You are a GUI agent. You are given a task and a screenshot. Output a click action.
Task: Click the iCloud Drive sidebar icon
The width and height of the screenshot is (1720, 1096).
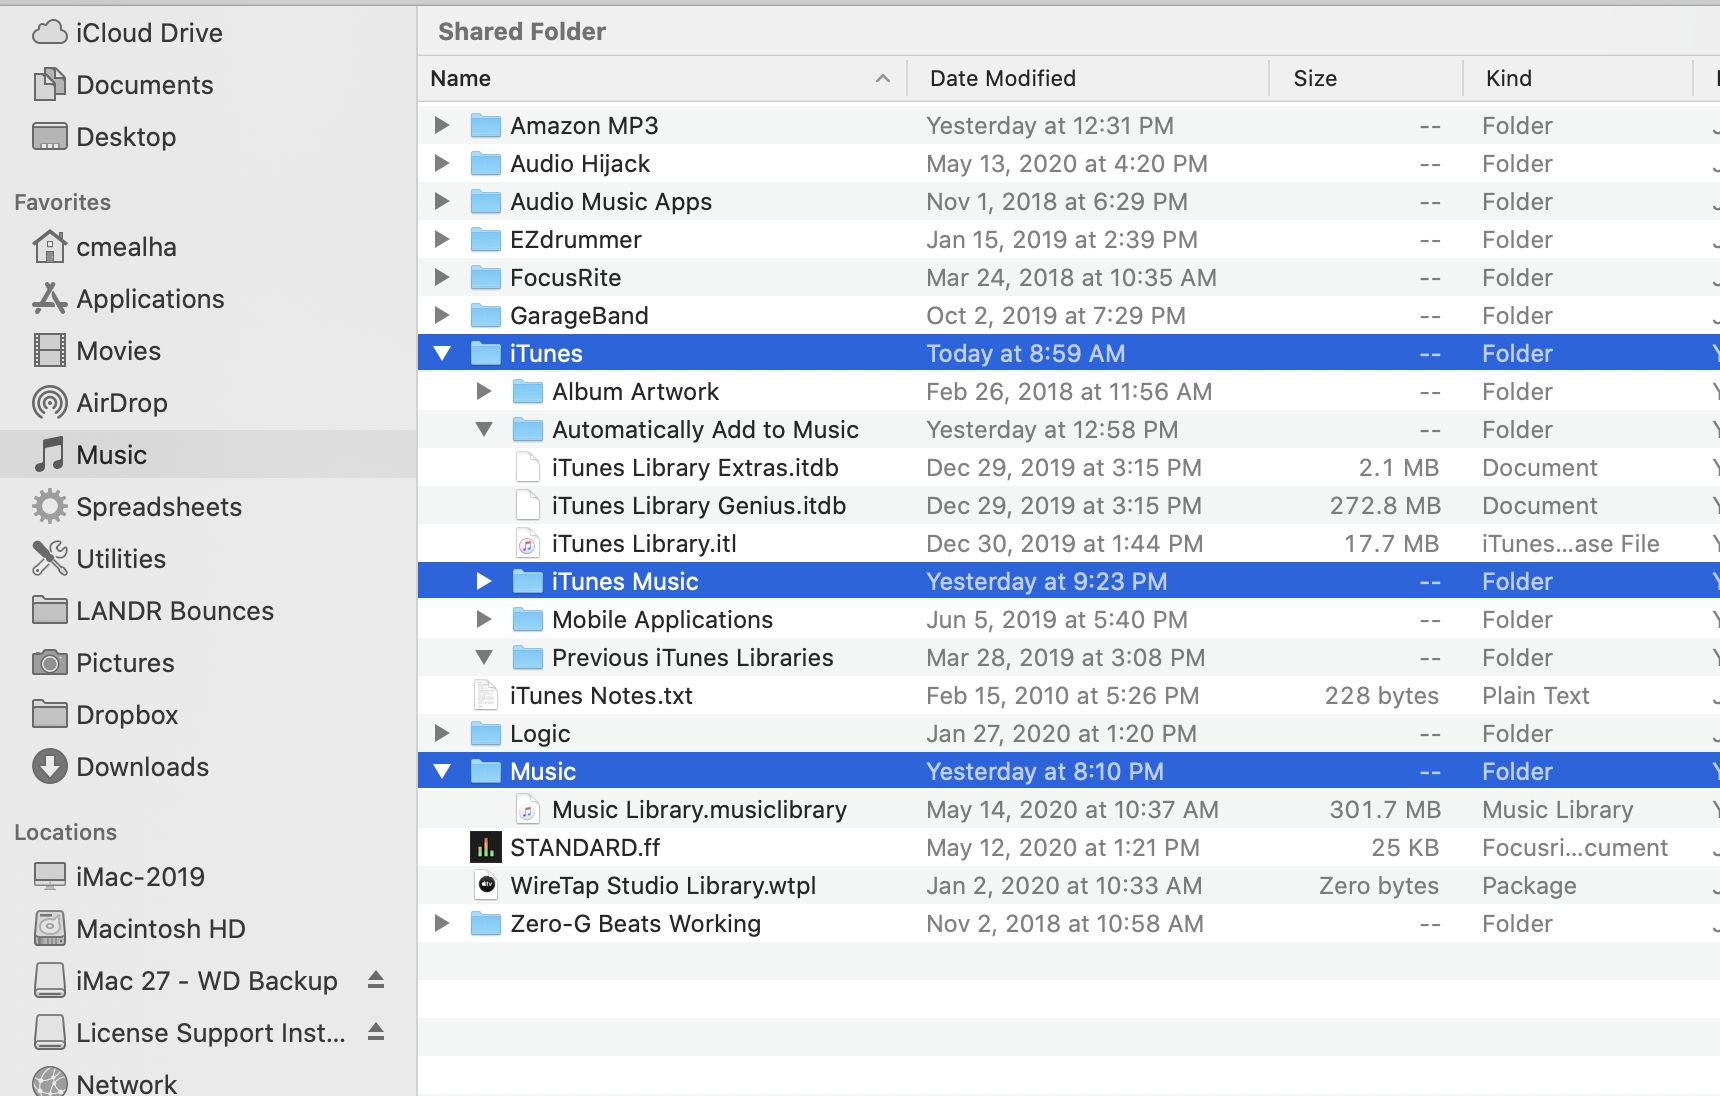coord(50,33)
